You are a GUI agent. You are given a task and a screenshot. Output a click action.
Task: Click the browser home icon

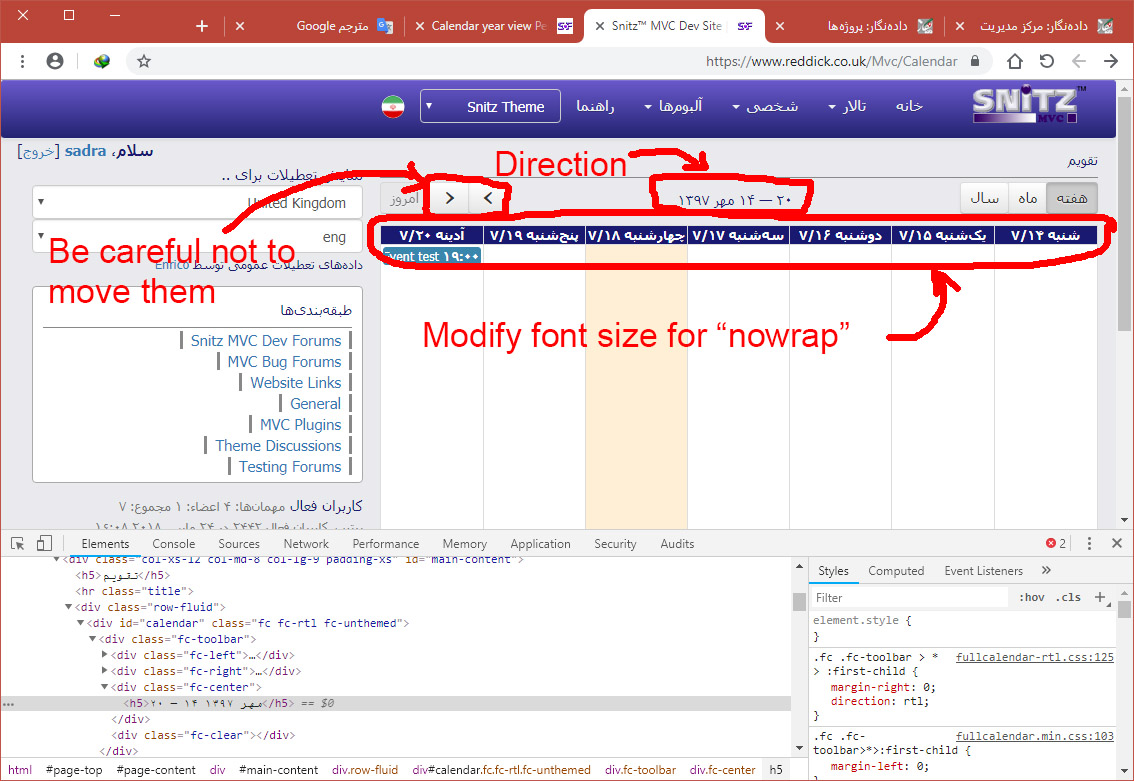1015,61
